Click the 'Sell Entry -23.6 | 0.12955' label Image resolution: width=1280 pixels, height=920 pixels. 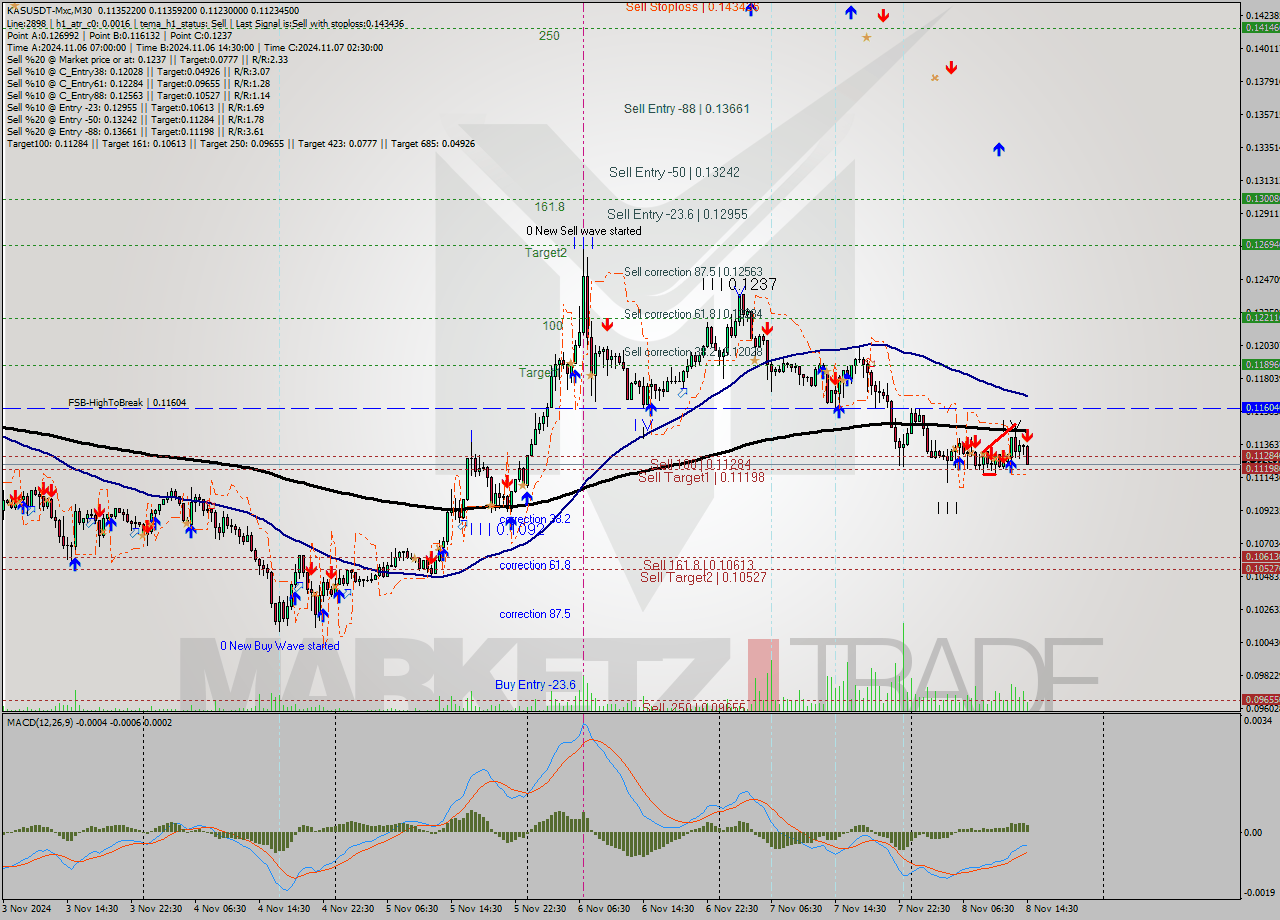677,214
